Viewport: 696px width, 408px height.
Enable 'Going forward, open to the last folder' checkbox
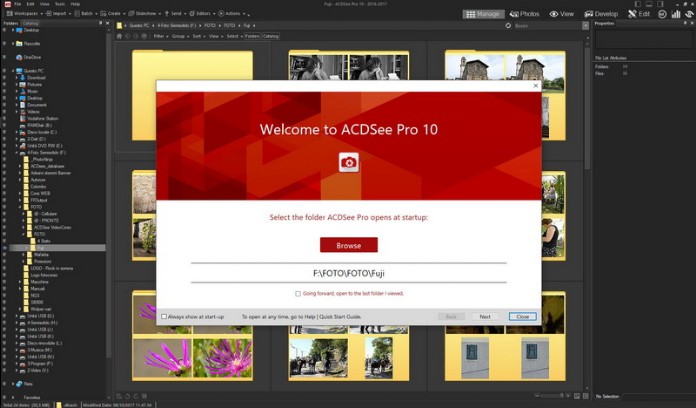298,293
